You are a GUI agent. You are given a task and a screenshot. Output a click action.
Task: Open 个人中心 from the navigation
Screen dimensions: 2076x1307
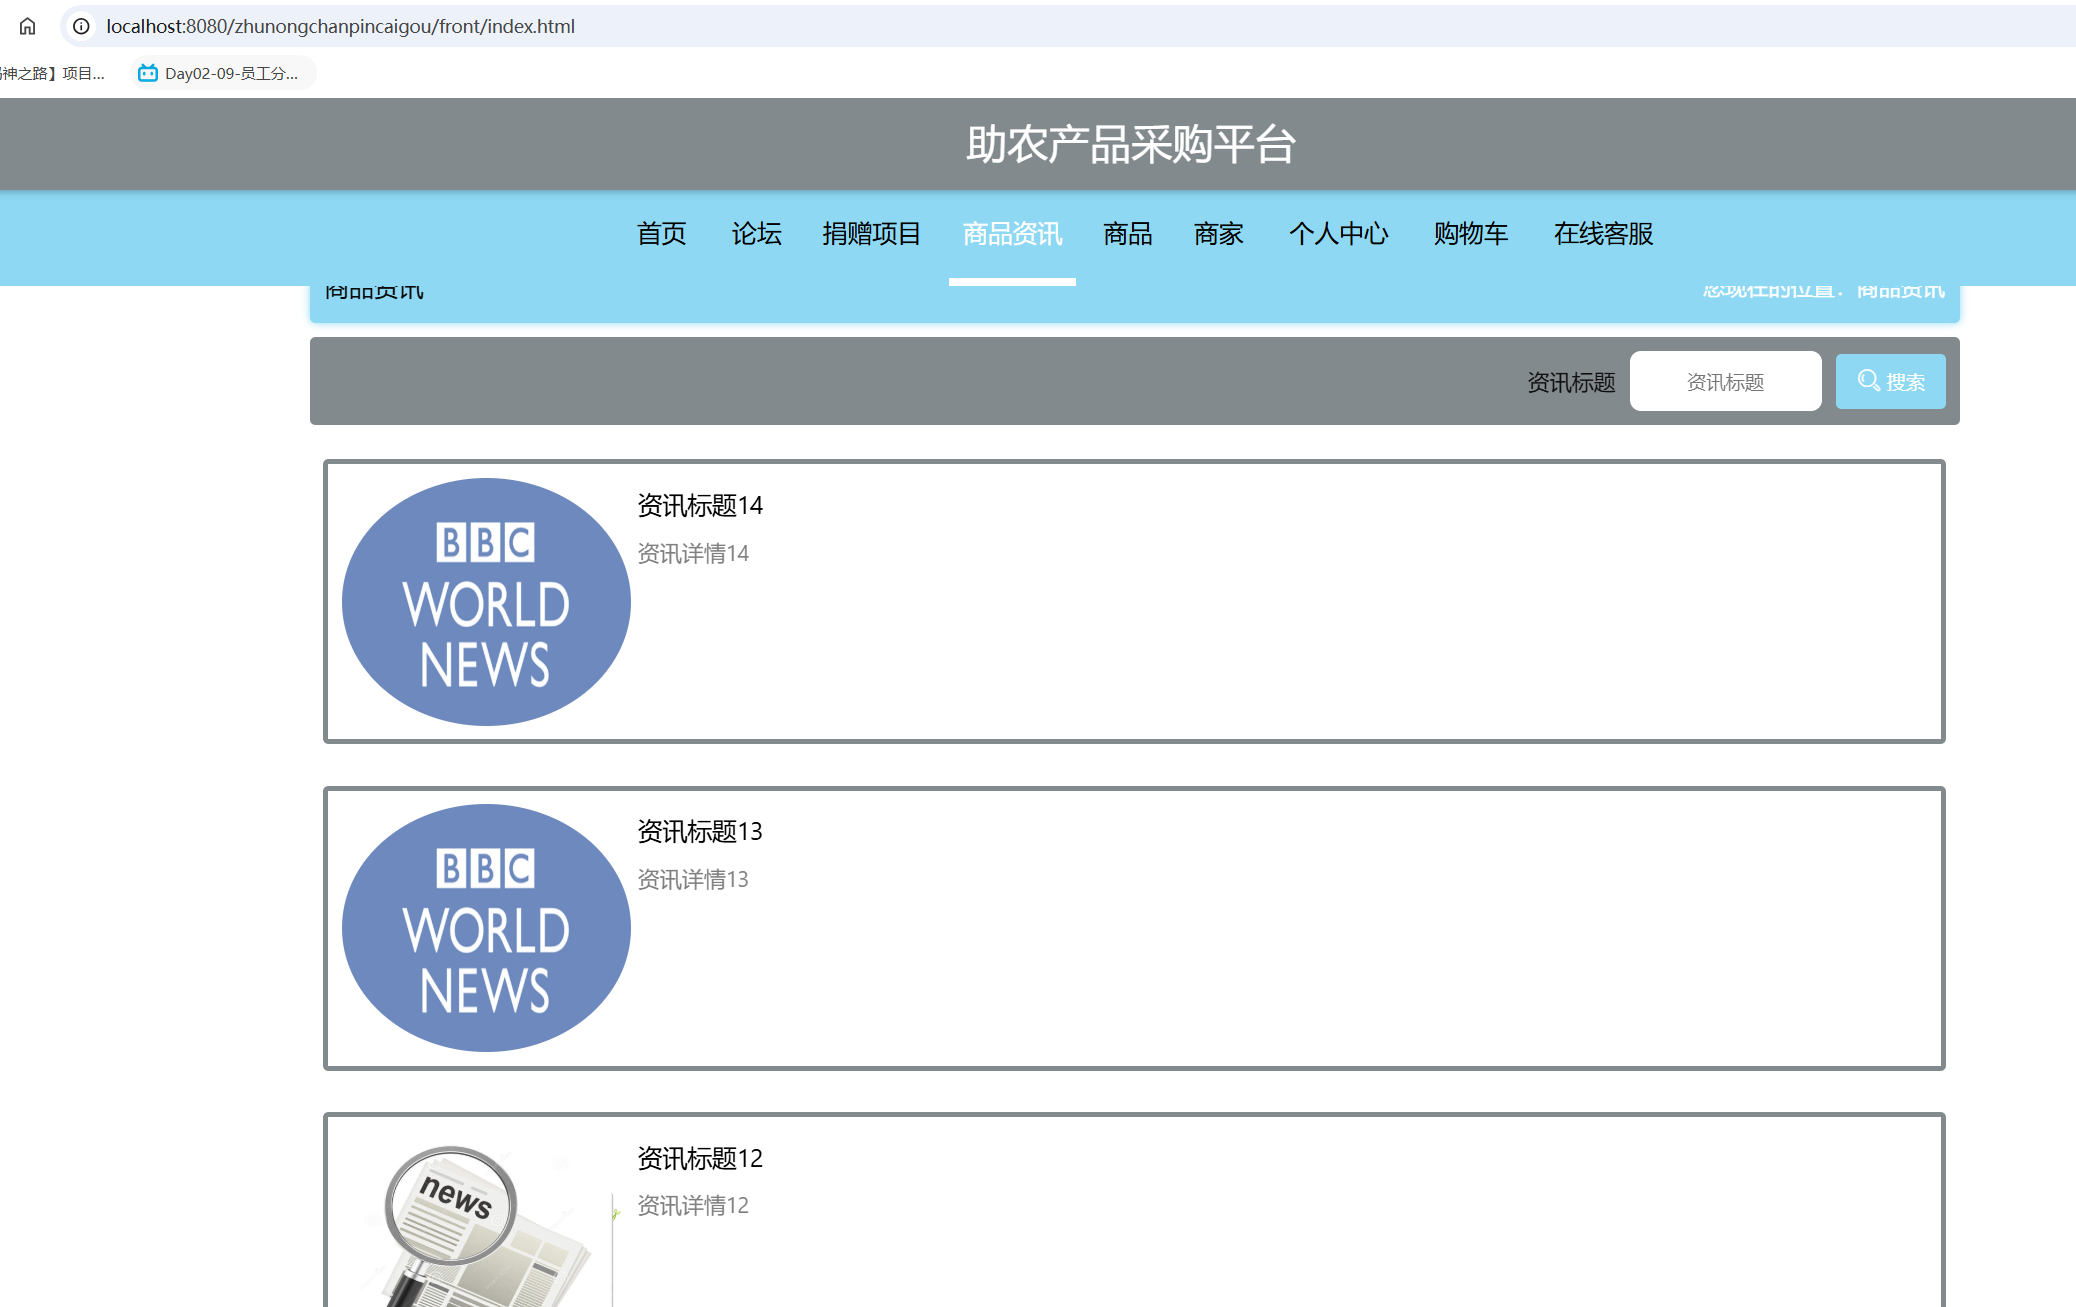pos(1339,234)
